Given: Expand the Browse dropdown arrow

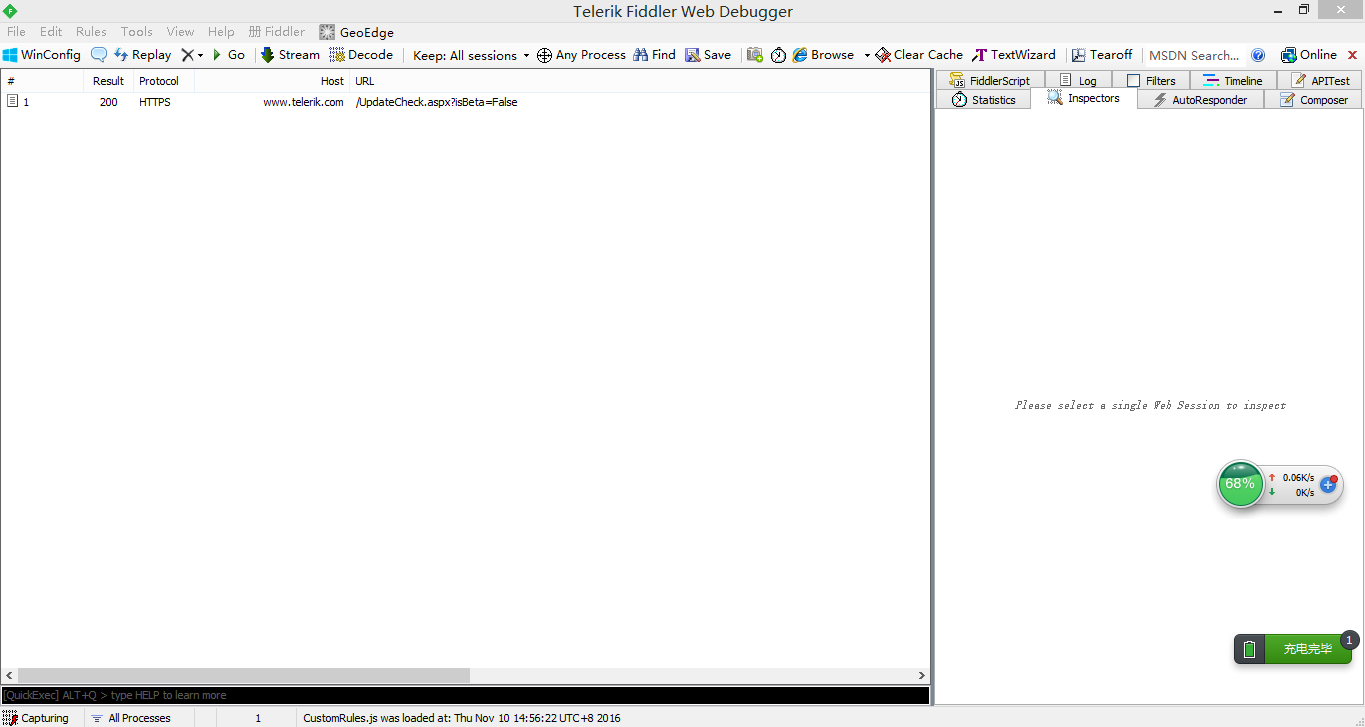Looking at the screenshot, I should coord(867,55).
